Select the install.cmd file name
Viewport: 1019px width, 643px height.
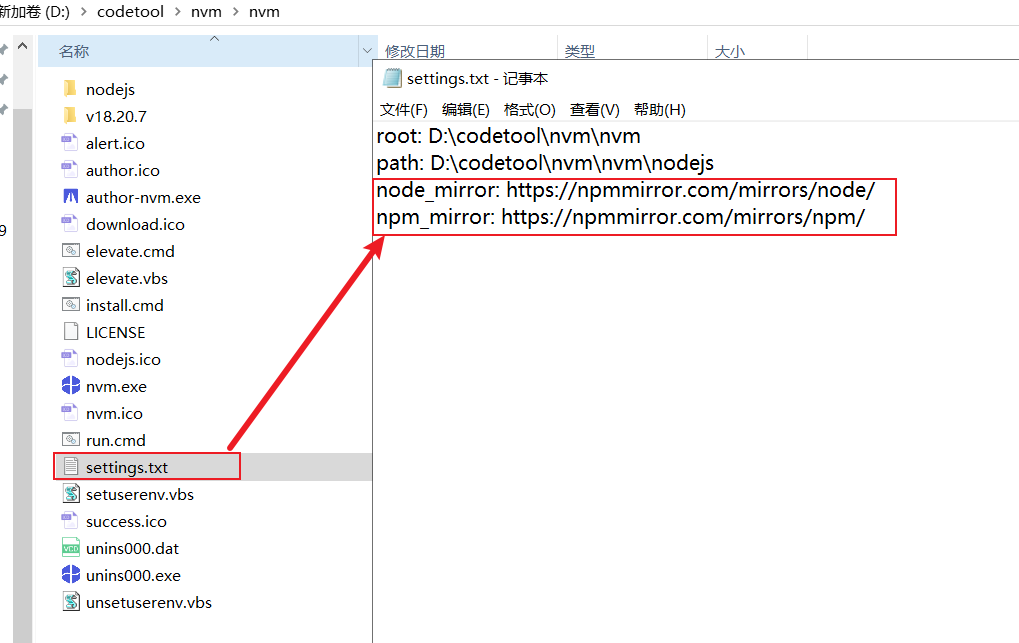pos(125,306)
